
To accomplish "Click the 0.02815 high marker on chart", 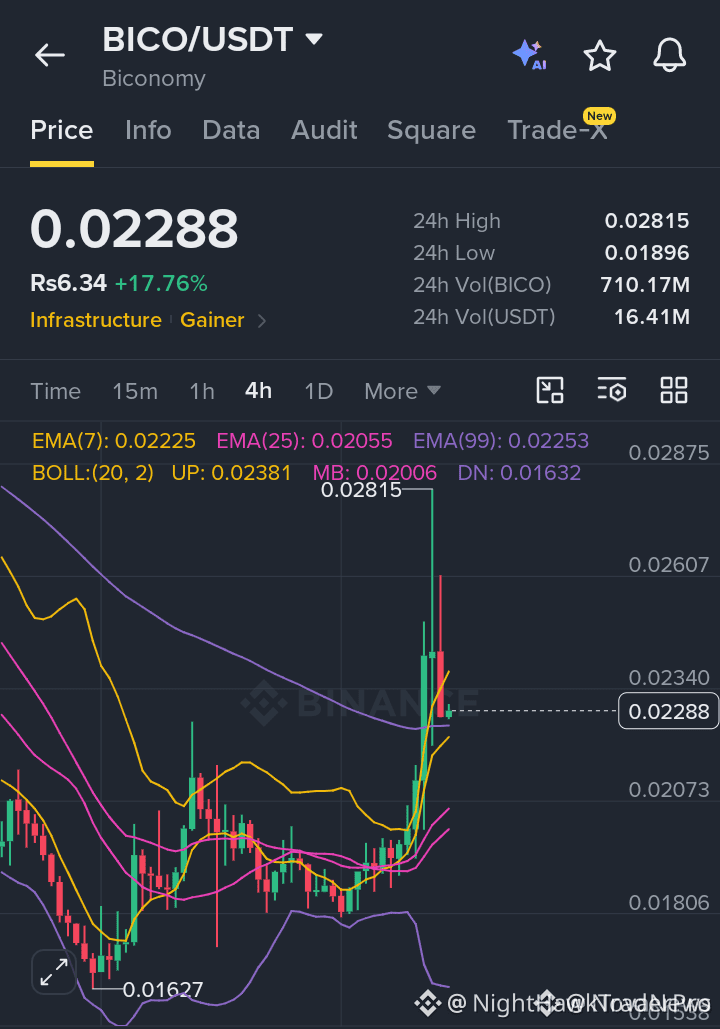I will 361,490.
